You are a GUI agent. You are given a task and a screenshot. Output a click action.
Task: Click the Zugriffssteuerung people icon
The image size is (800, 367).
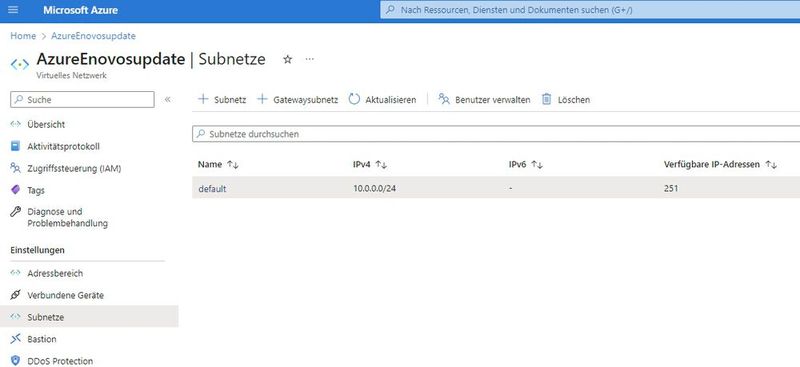15,168
